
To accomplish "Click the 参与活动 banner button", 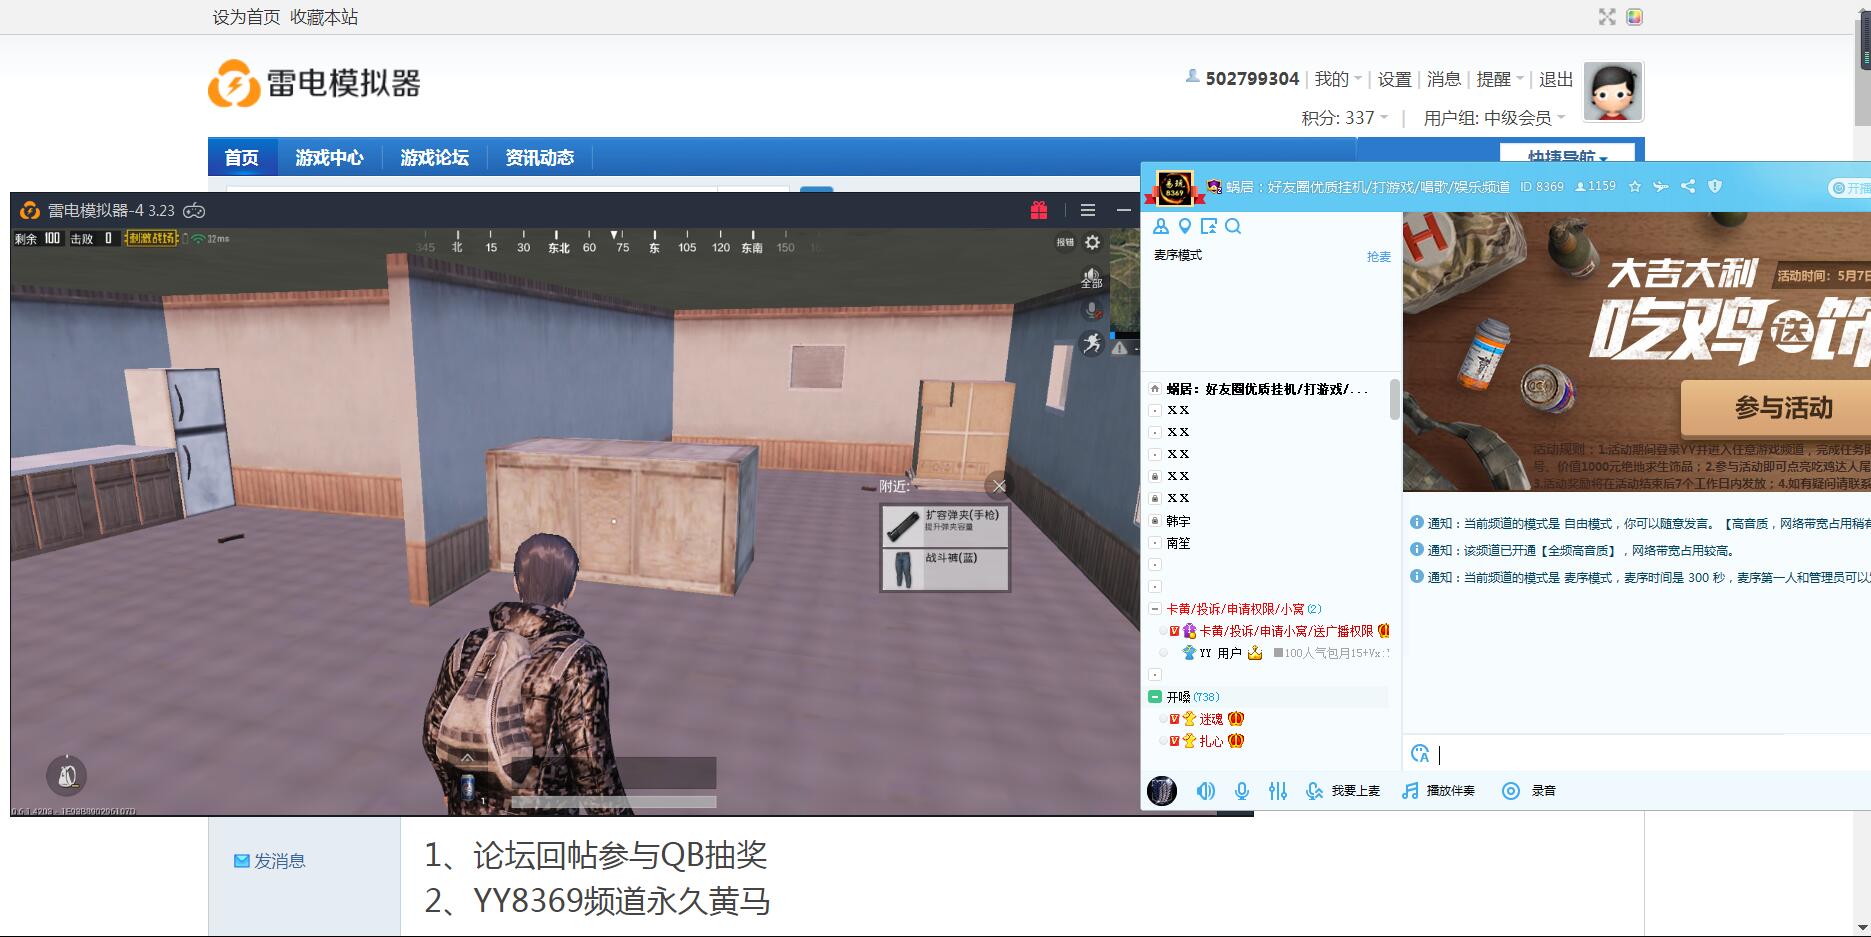I will pyautogui.click(x=1783, y=407).
